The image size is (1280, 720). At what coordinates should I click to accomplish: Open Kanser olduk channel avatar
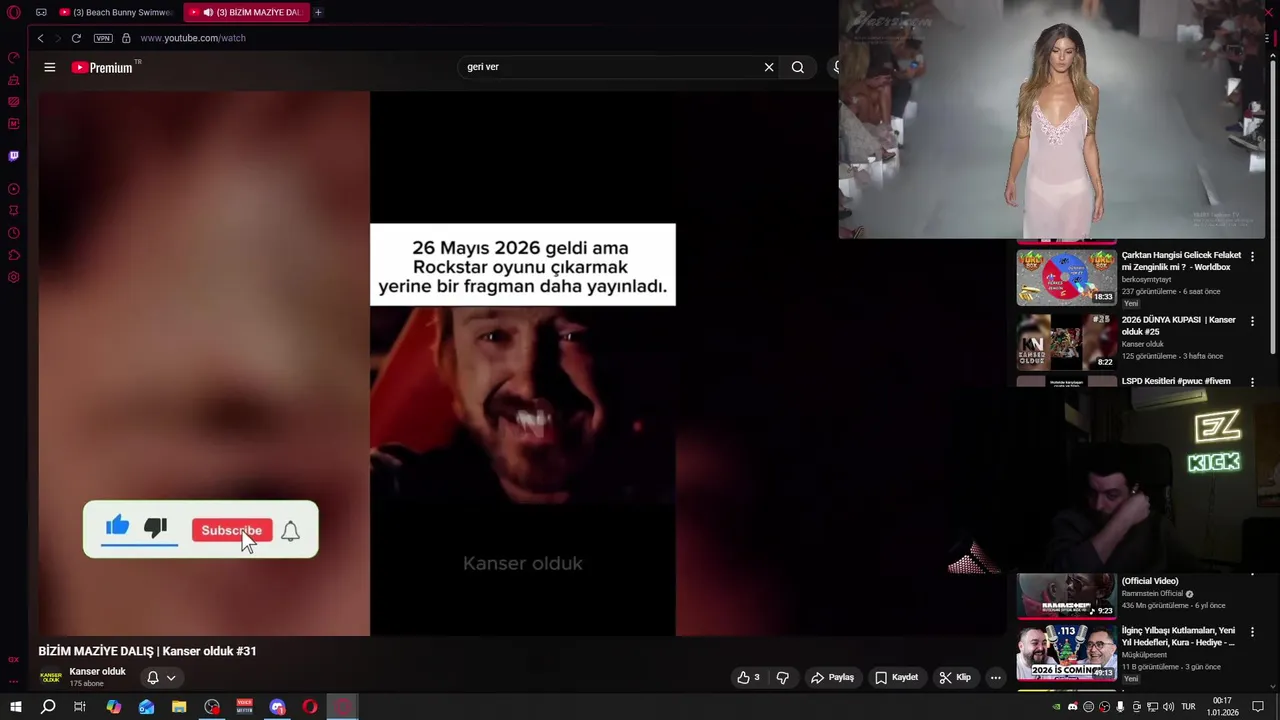coord(50,678)
